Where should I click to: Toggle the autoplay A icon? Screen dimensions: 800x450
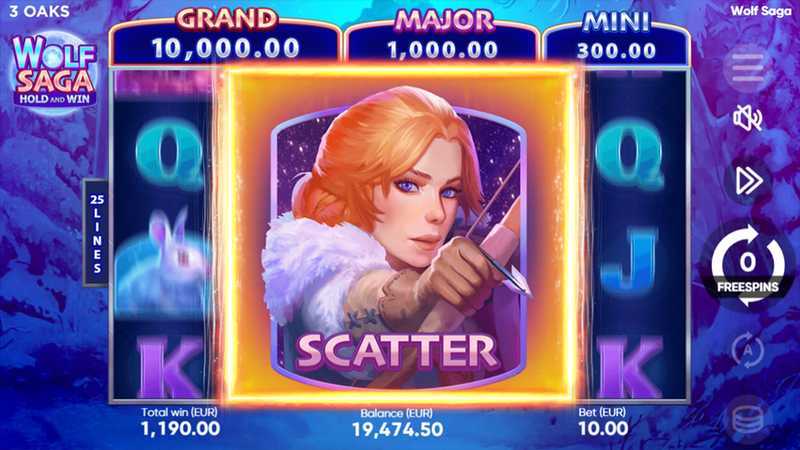(747, 349)
